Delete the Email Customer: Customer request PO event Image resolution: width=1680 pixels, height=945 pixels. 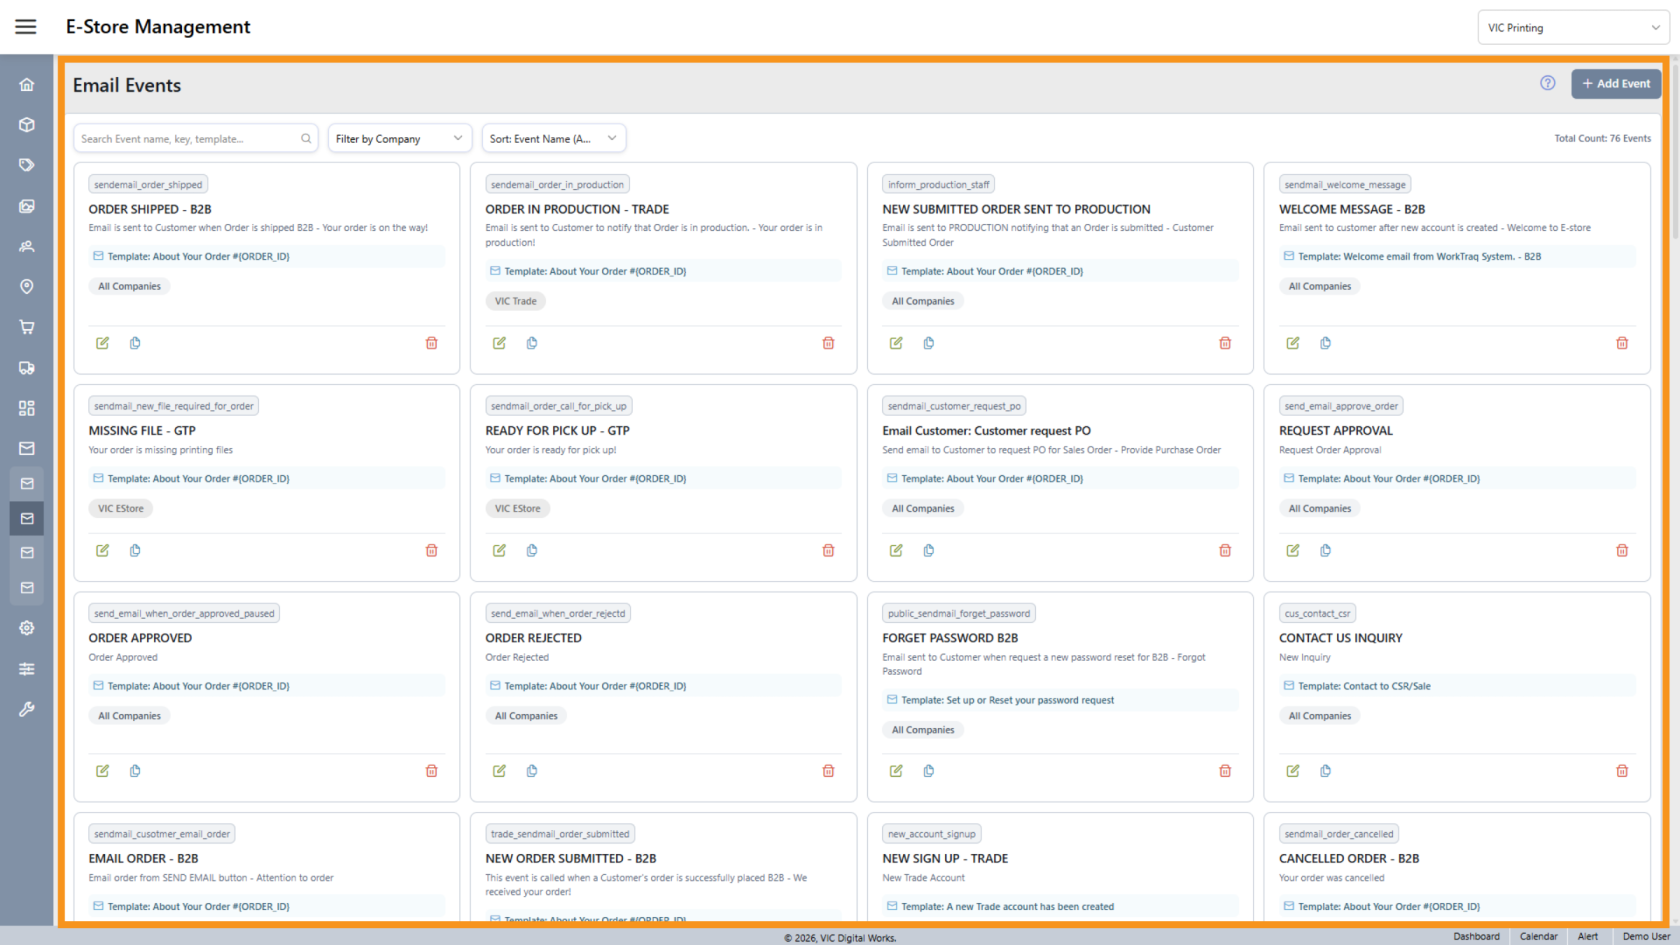[x=1225, y=550]
